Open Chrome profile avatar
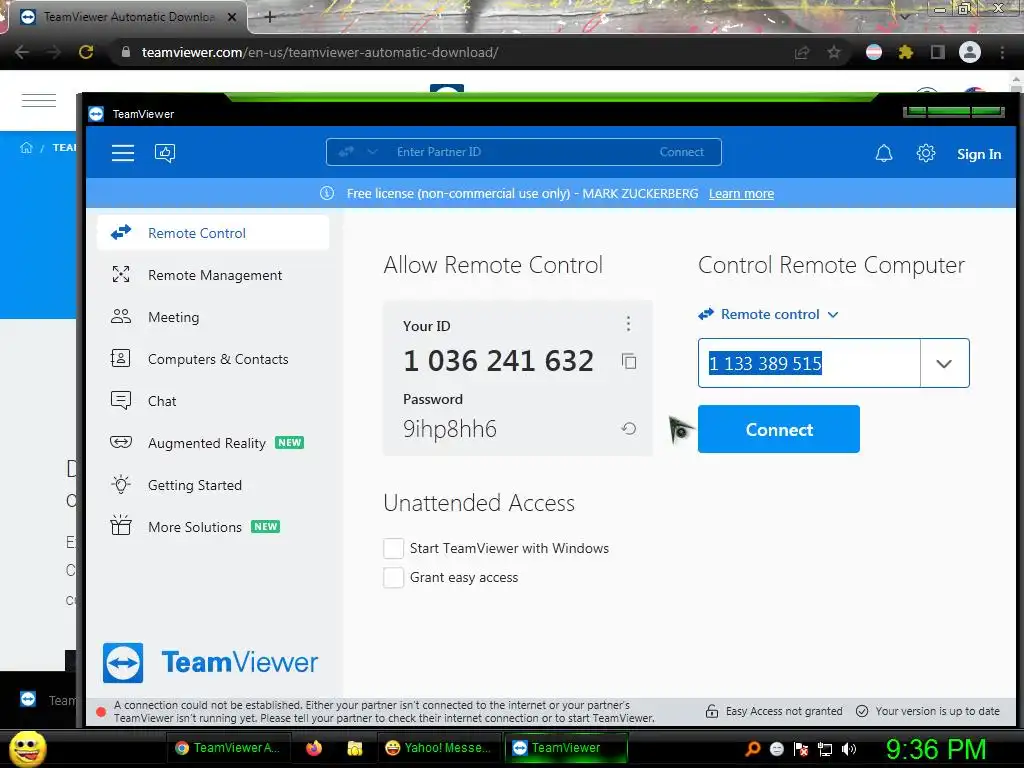Viewport: 1024px width, 768px height. click(x=970, y=52)
